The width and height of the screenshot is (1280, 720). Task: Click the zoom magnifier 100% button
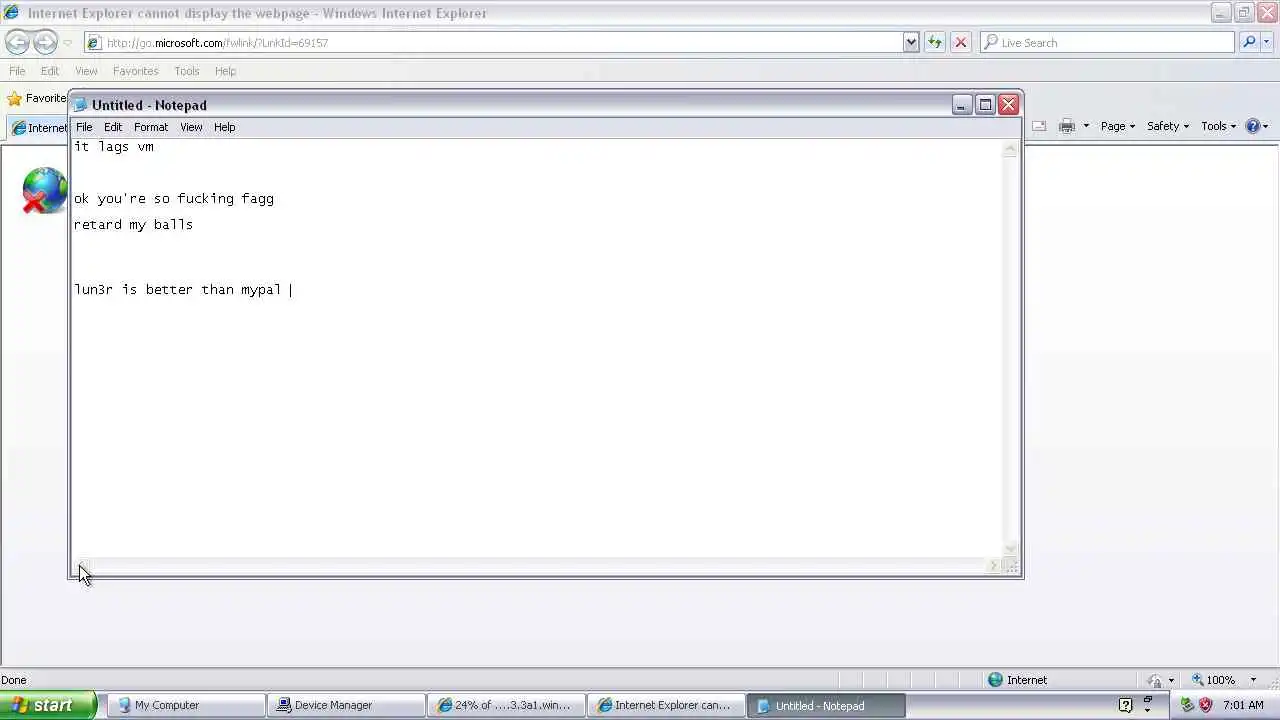click(1213, 680)
